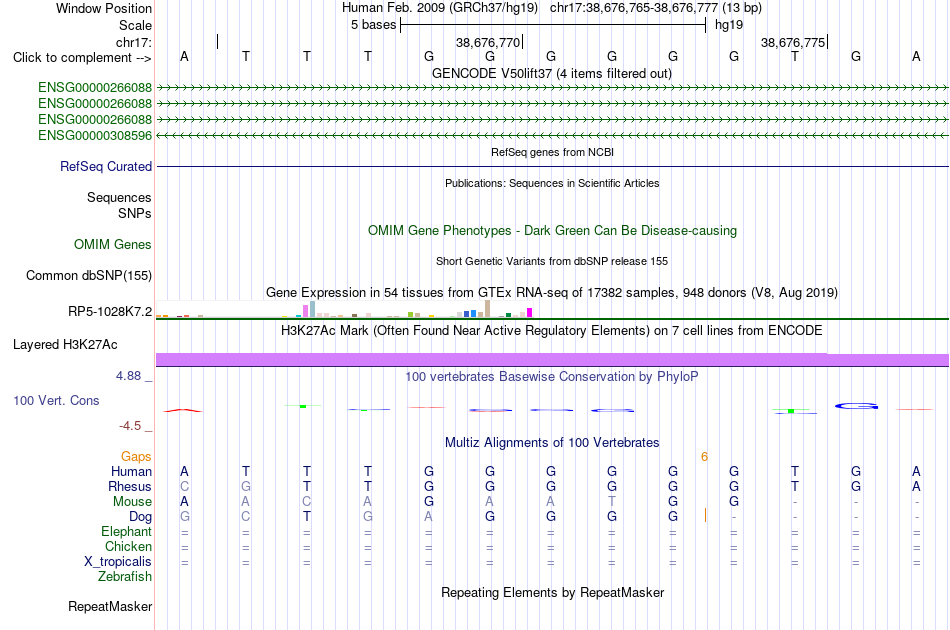This screenshot has width=950, height=630.
Task: Open GENCODE V50lift37 track title
Action: 551,73
